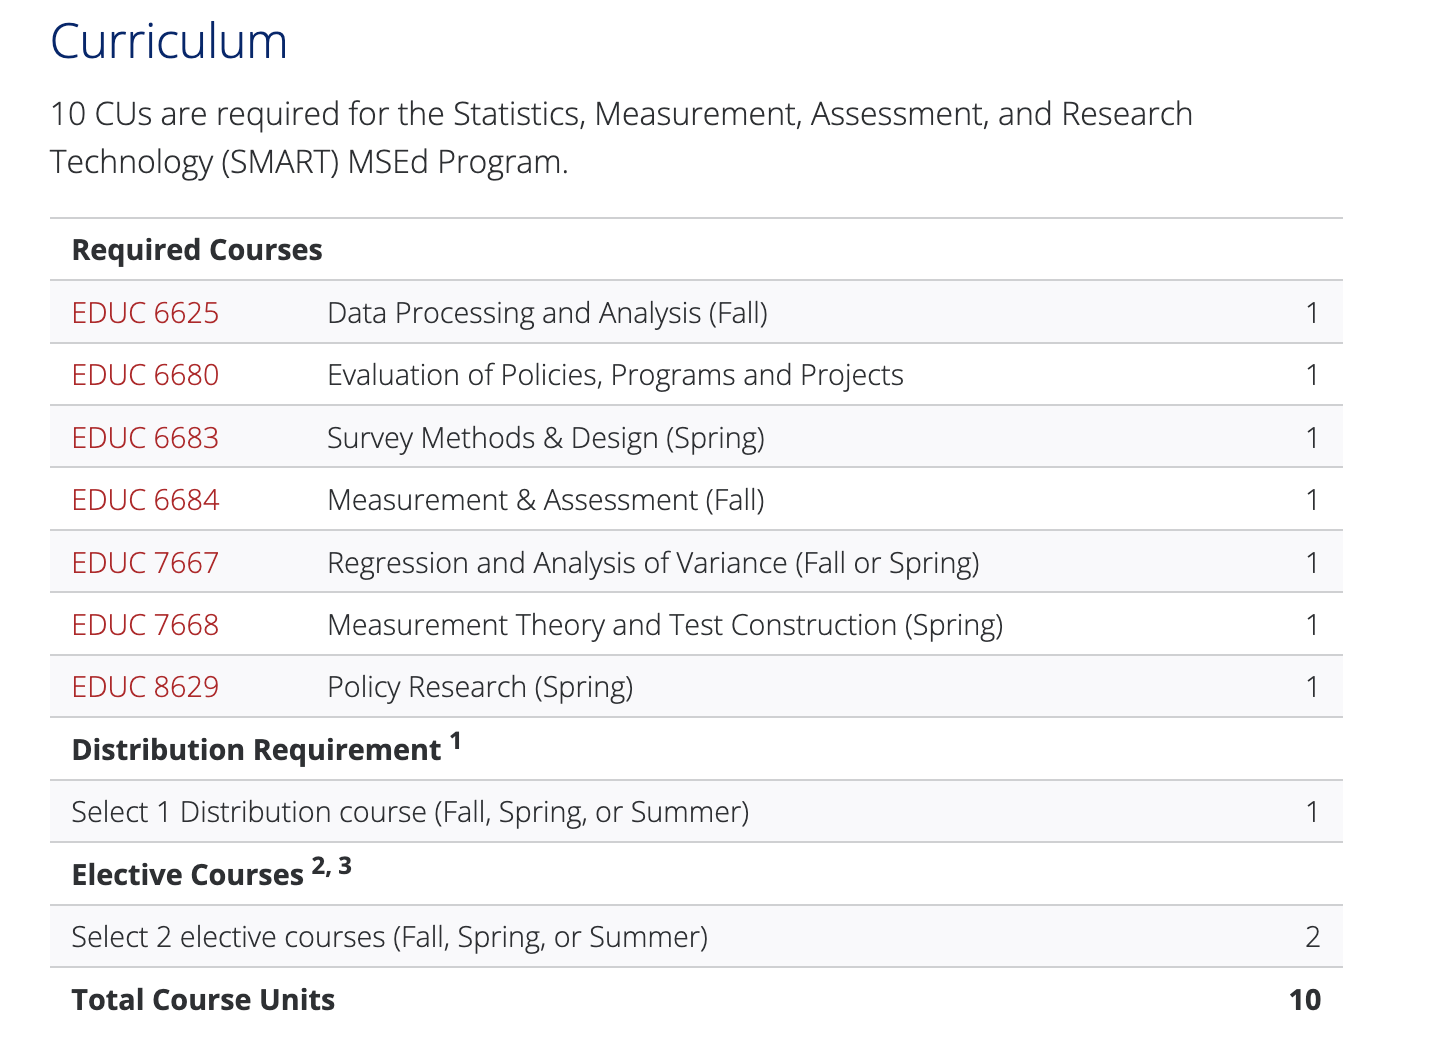
Task: Open the EDUC 6683 course link
Action: click(x=145, y=438)
